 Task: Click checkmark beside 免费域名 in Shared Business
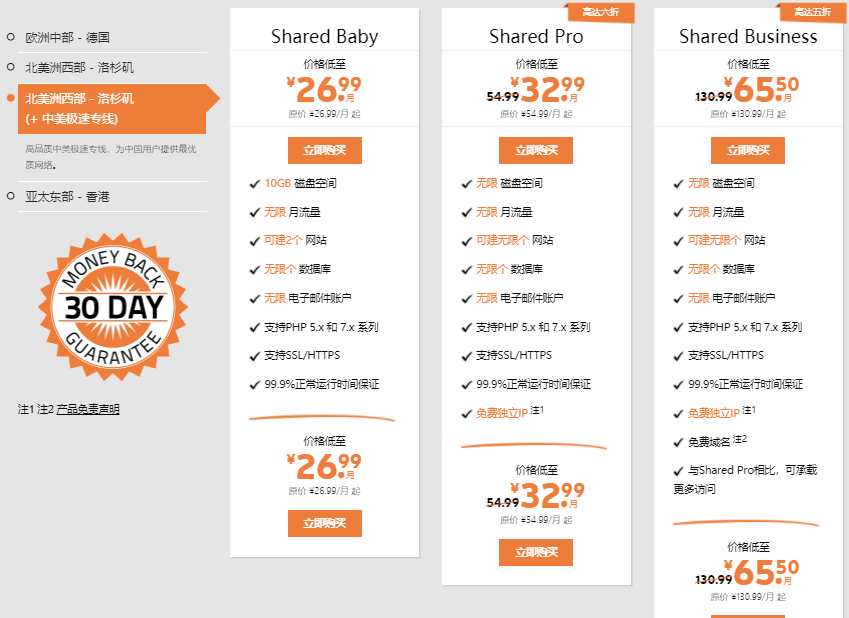coord(679,442)
